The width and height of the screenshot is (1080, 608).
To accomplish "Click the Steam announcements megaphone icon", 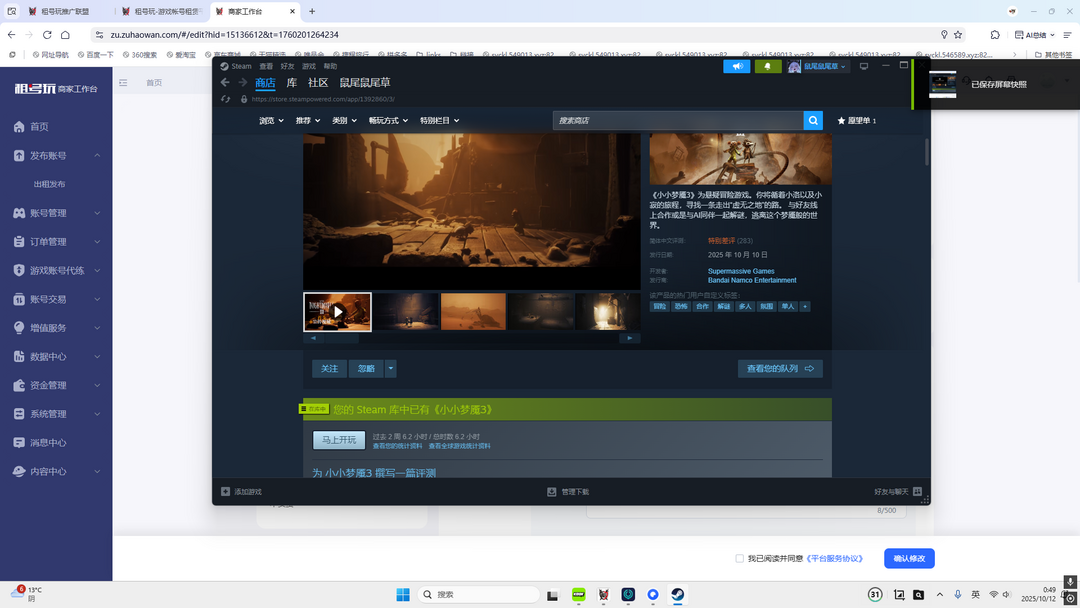I will point(736,67).
